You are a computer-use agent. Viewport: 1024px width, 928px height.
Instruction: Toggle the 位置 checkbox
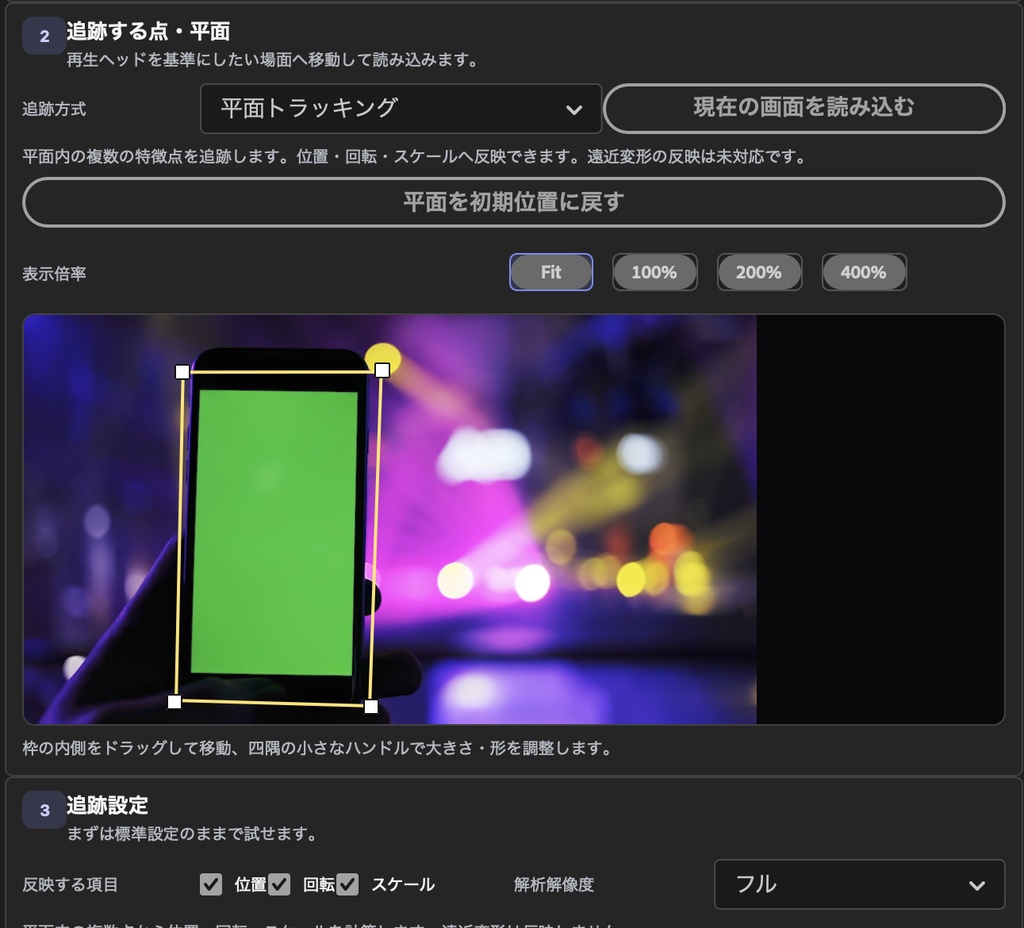click(x=210, y=885)
